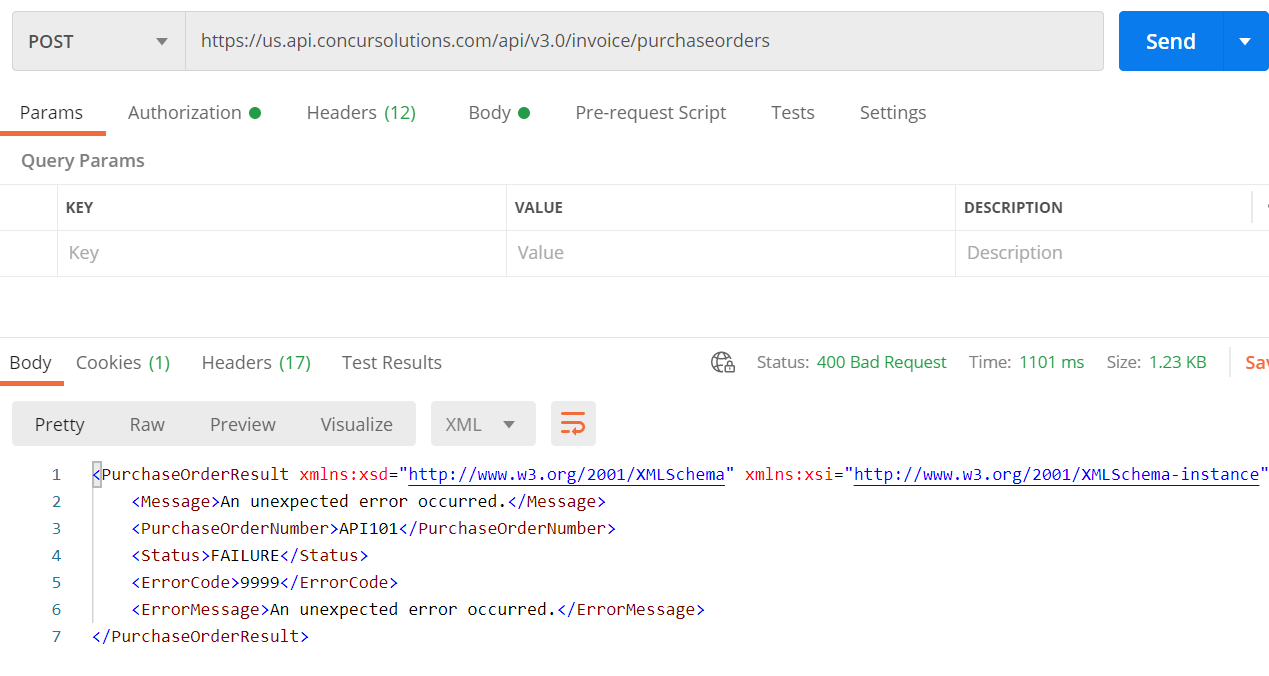Viewport: 1269px width, 676px height.
Task: Switch to the Raw response view
Action: click(146, 424)
